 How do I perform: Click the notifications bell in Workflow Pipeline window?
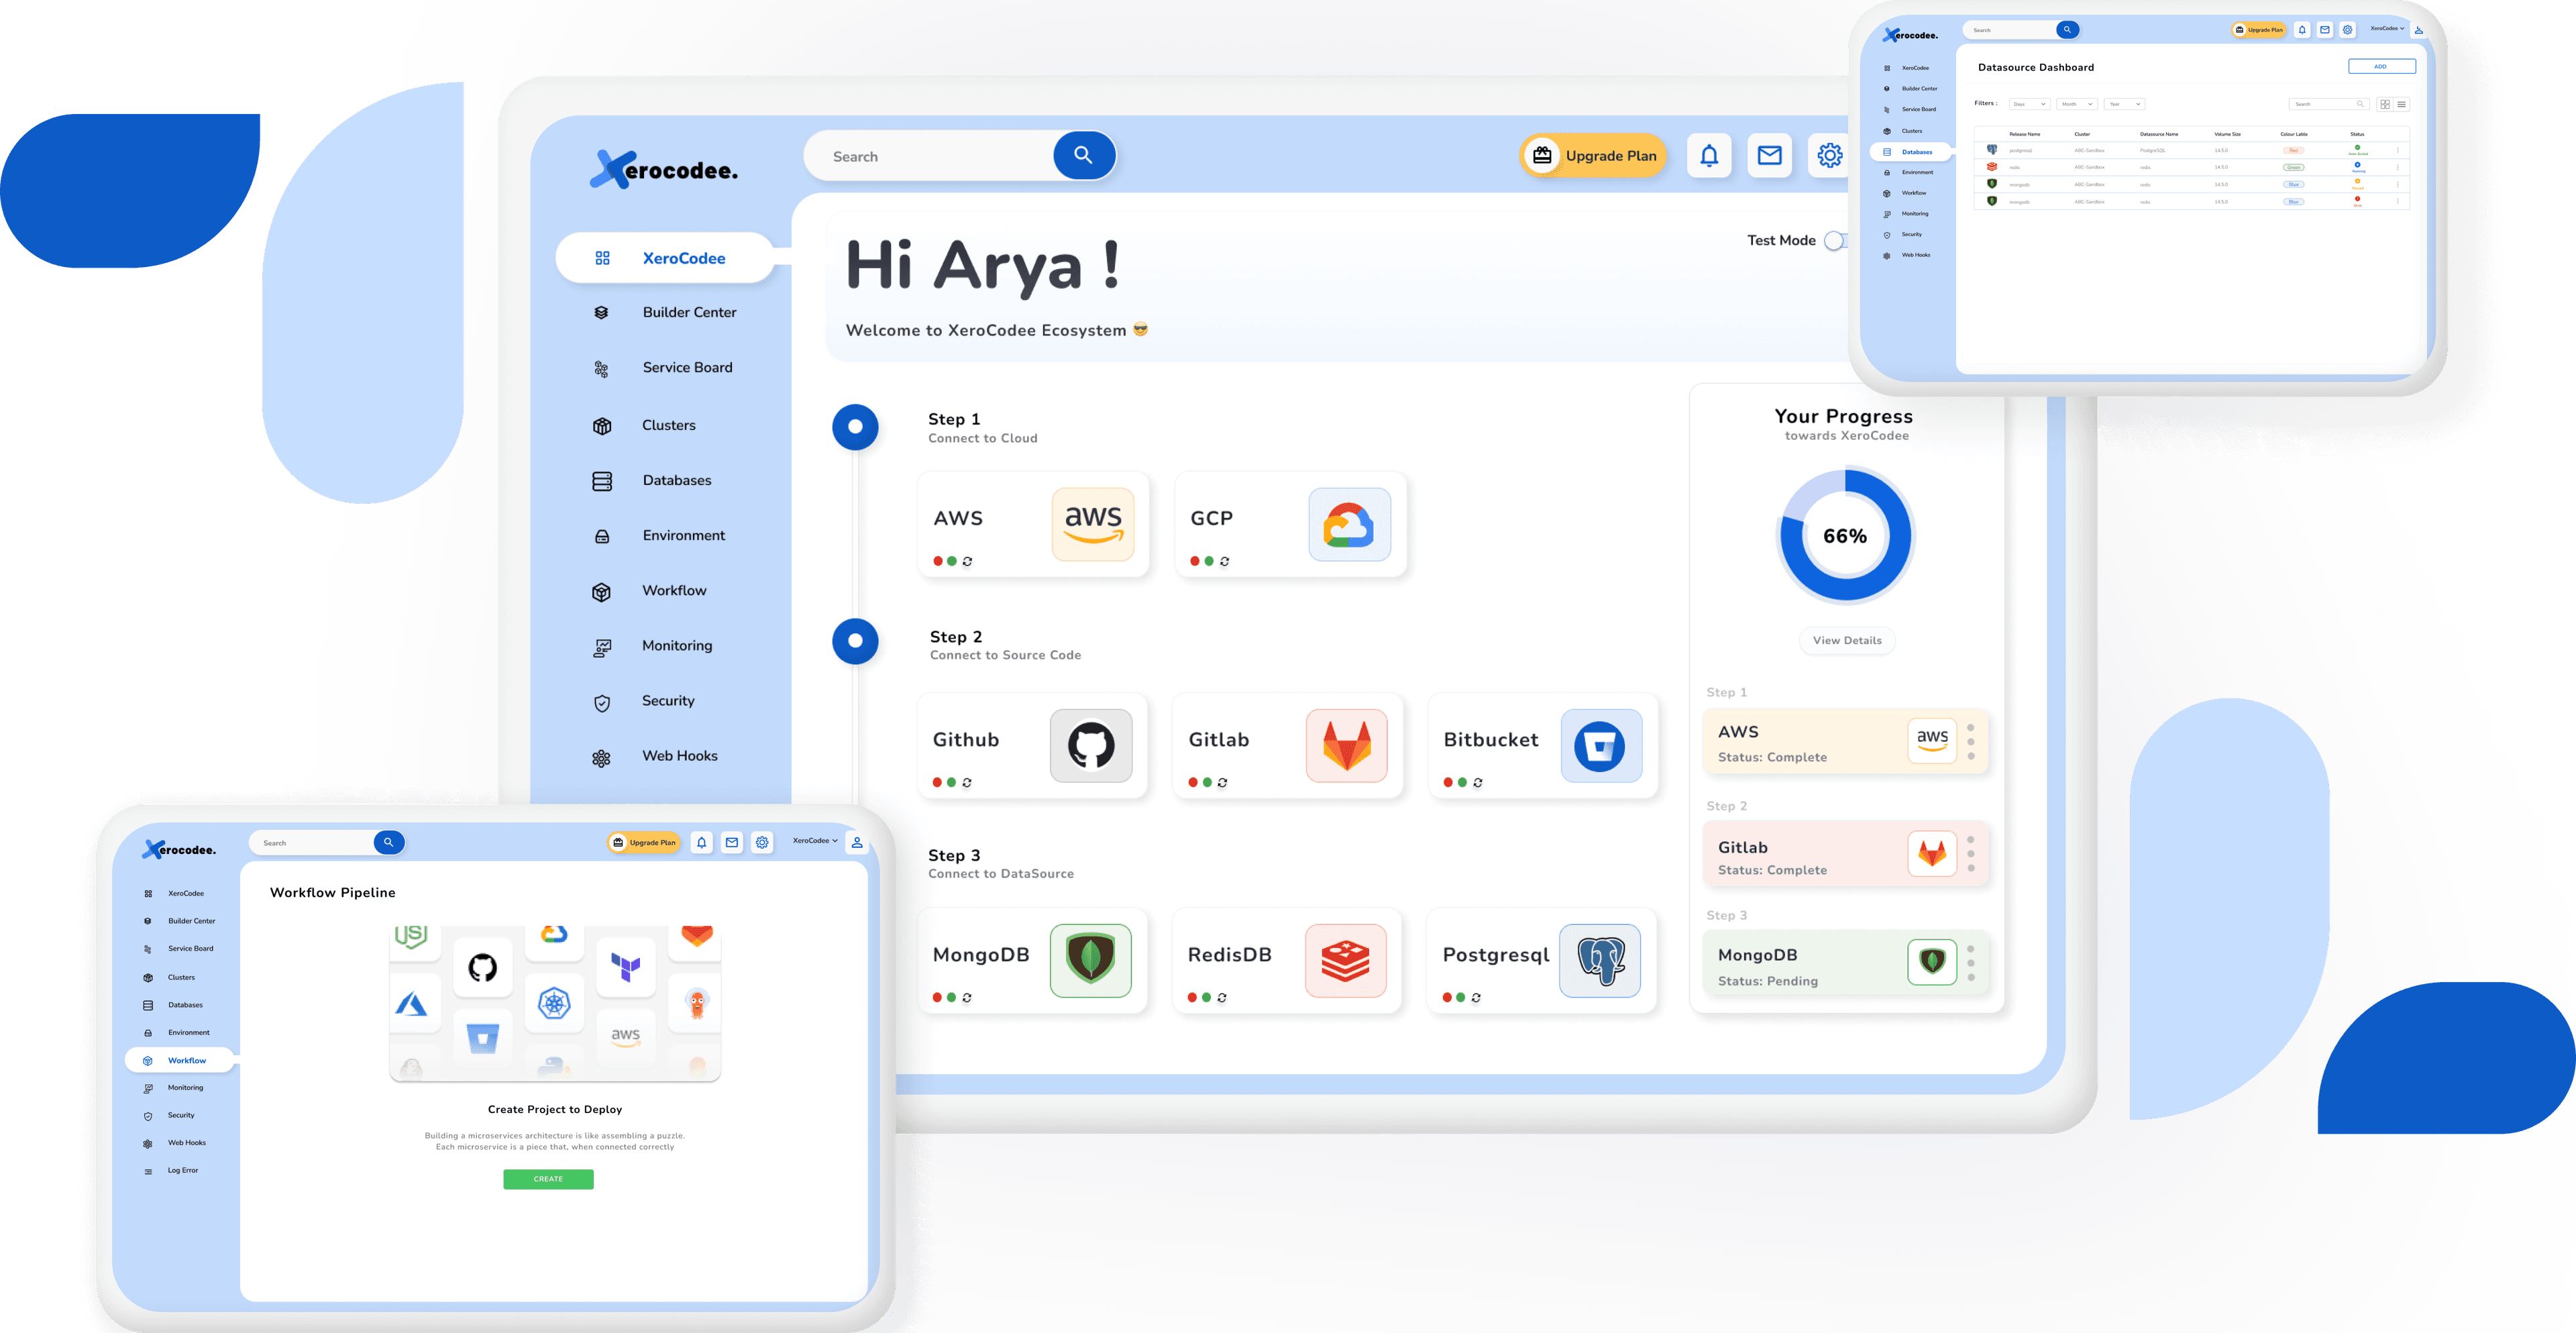pyautogui.click(x=701, y=842)
